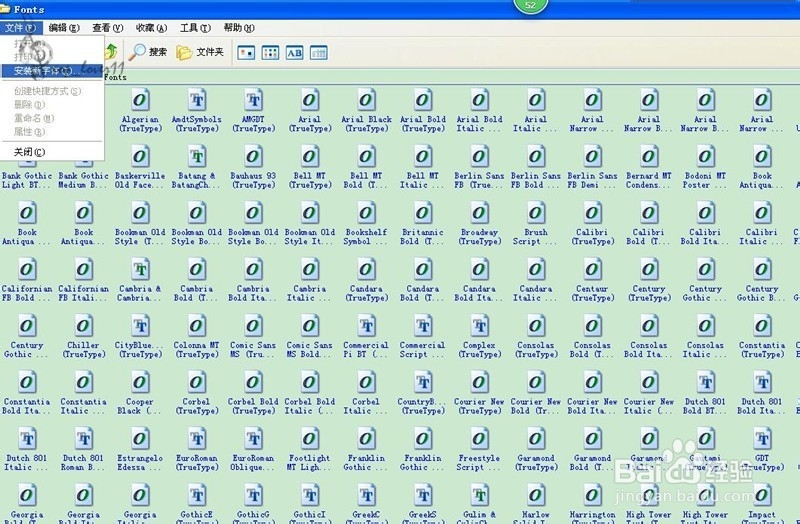
Task: Select the Comic Sans MS Bold font icon
Action: [x=310, y=326]
